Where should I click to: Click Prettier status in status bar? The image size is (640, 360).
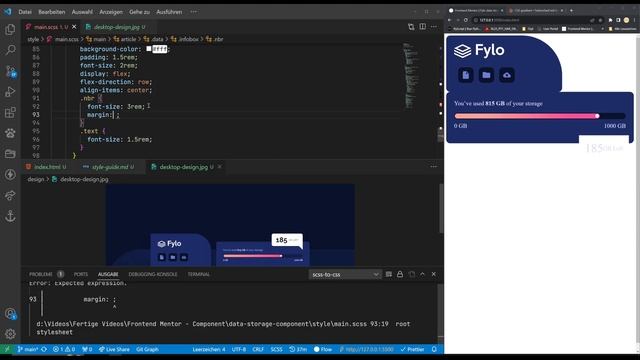pos(412,349)
